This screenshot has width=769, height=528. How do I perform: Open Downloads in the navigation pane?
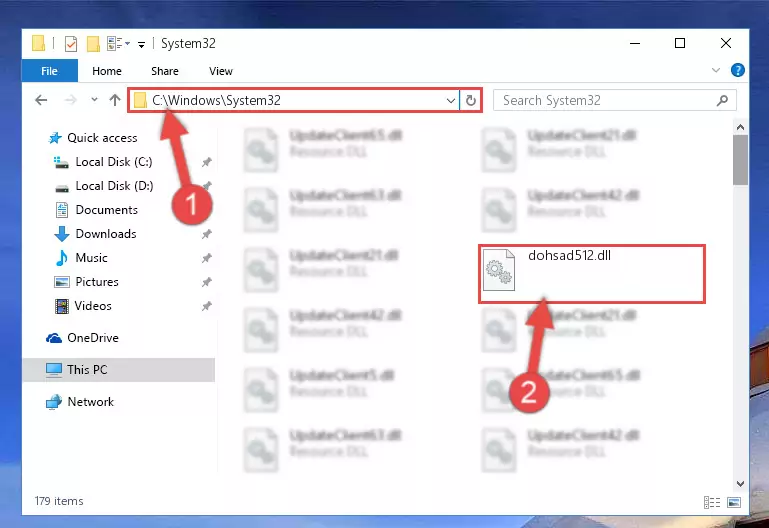pos(106,234)
